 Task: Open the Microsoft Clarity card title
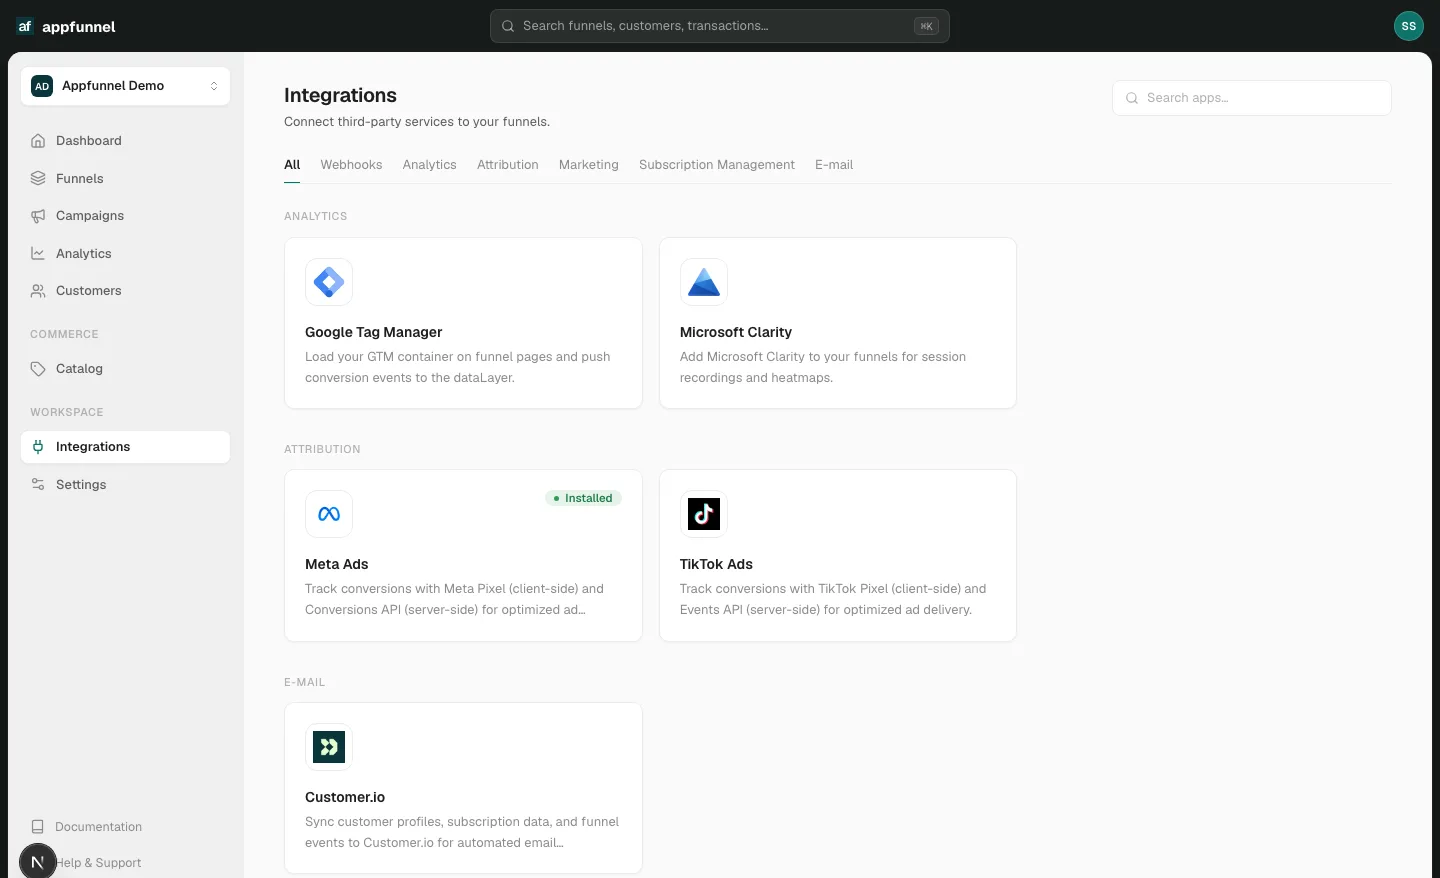point(736,332)
